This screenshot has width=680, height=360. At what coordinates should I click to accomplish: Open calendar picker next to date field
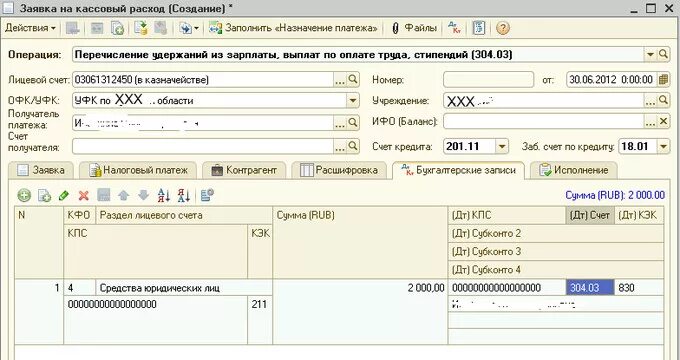click(663, 80)
